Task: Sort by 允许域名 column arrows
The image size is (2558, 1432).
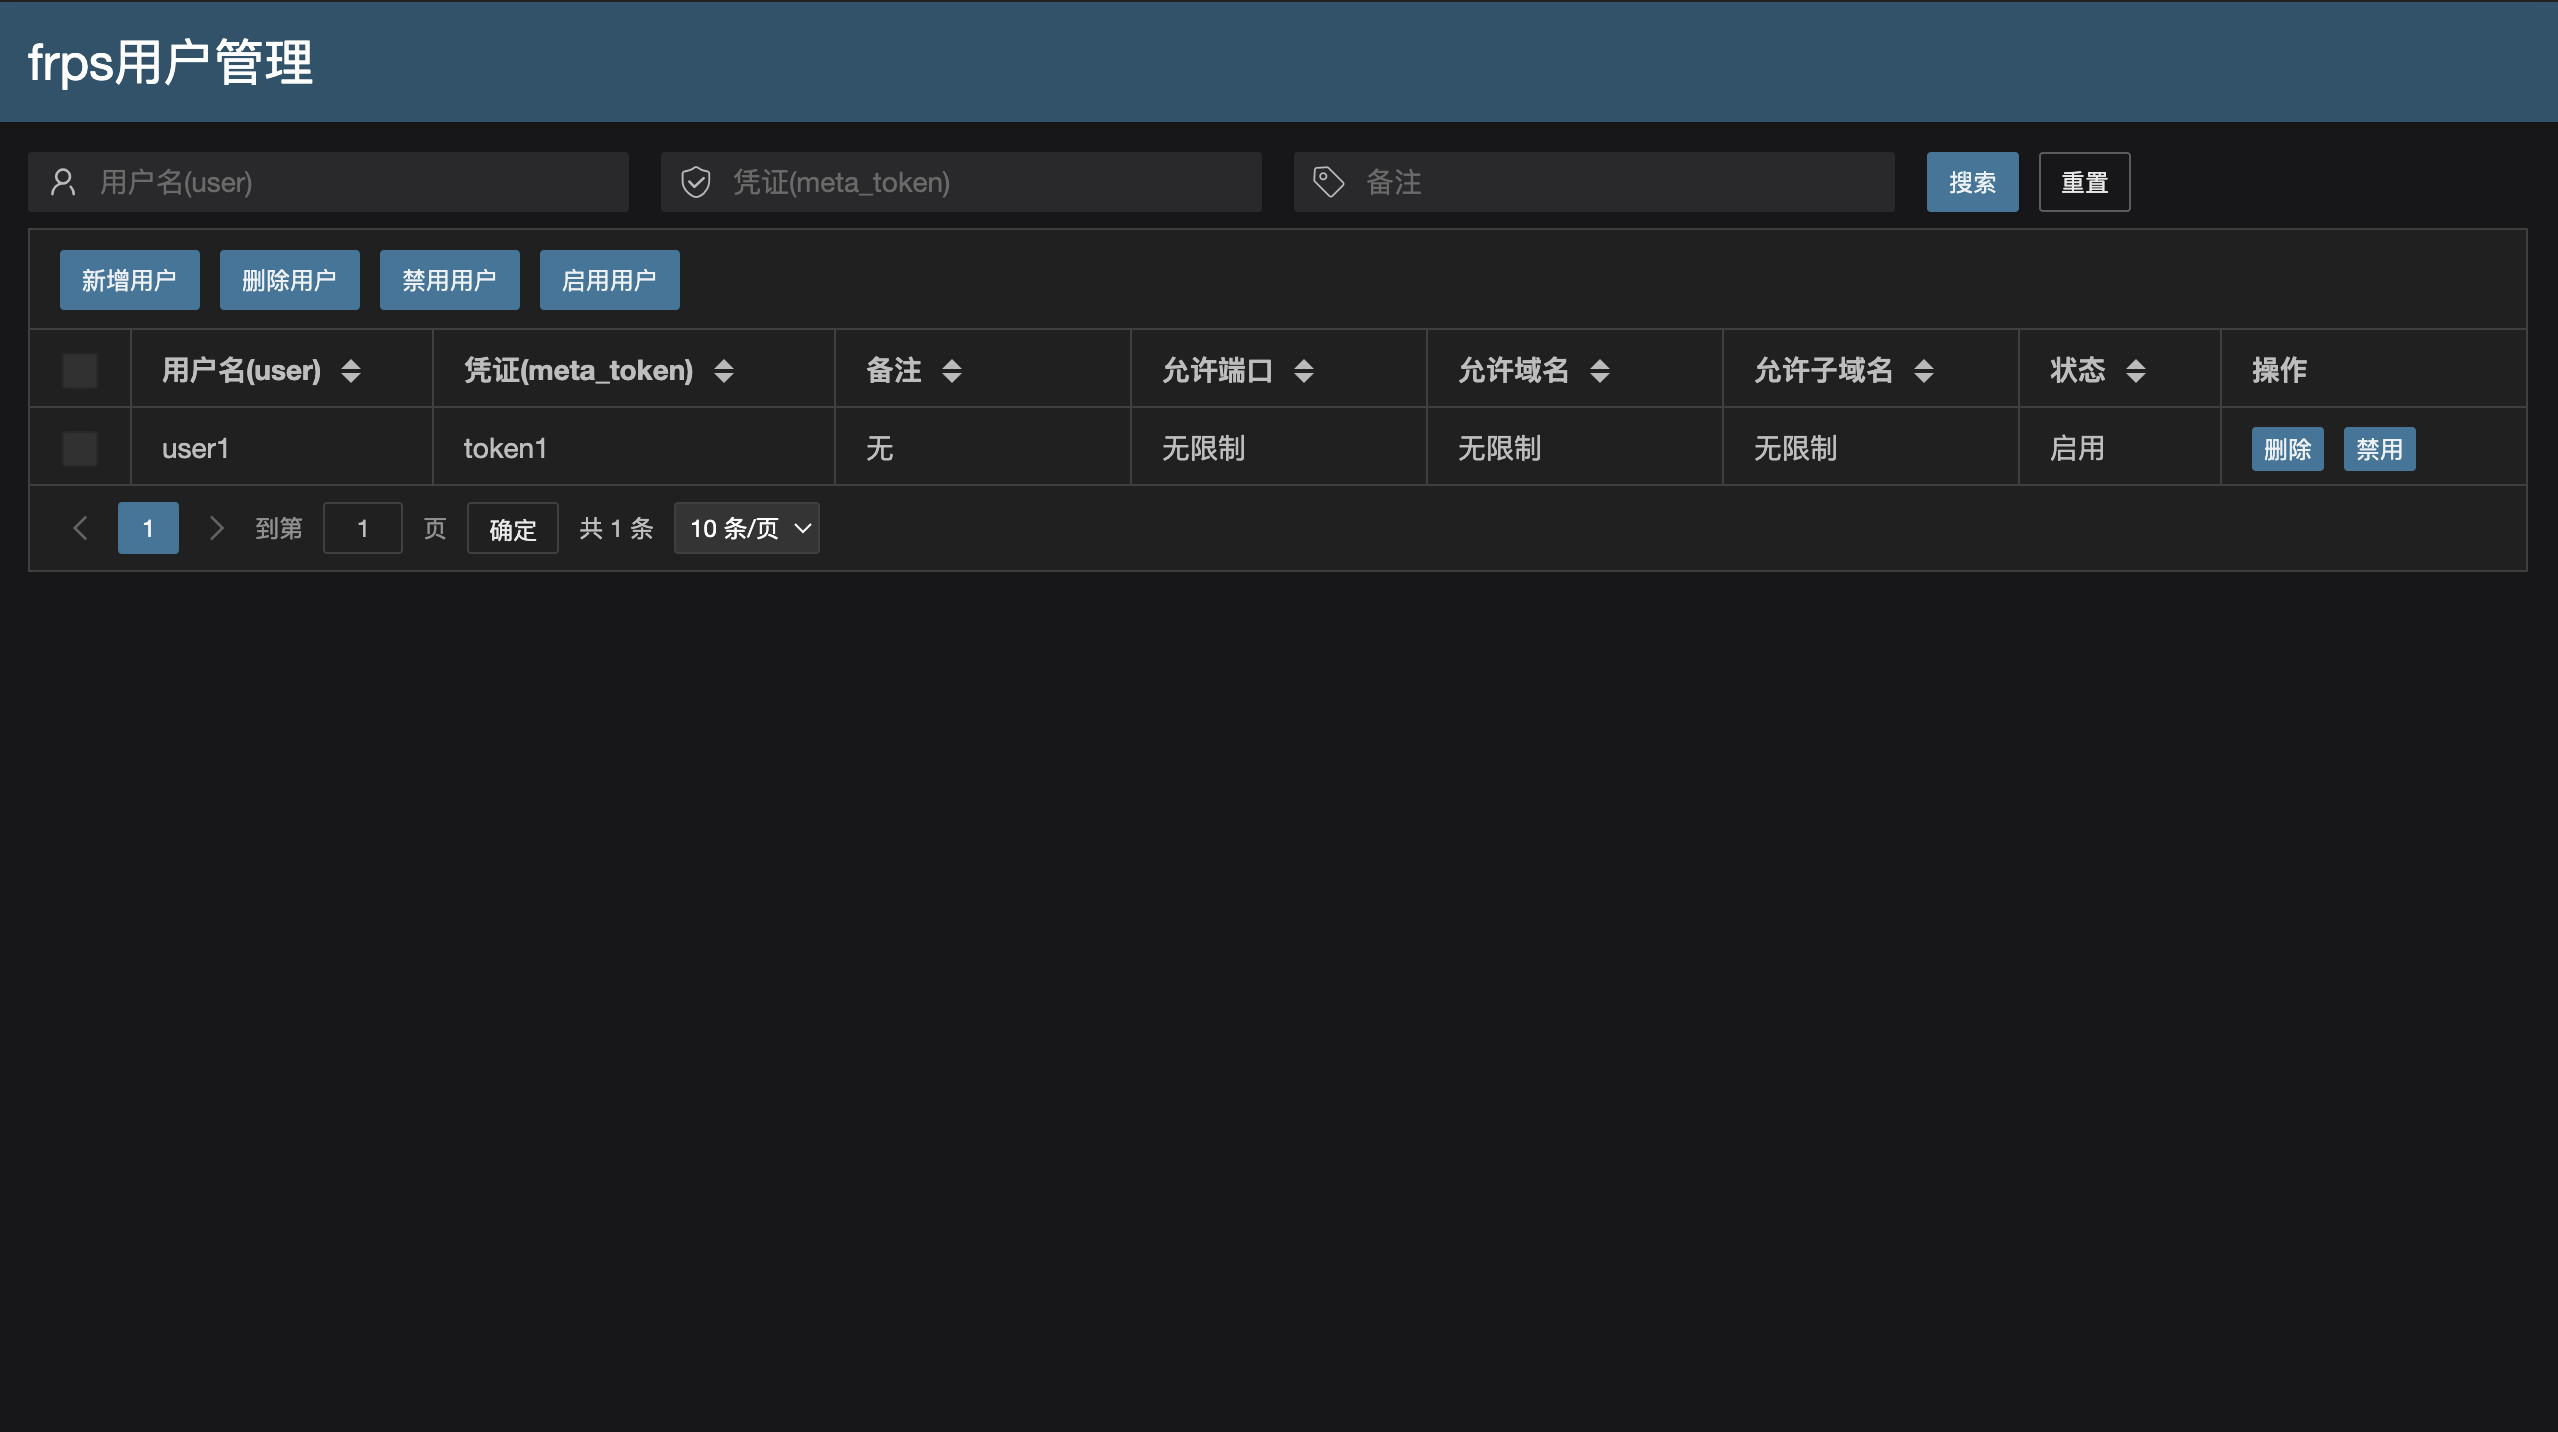Action: [1600, 371]
